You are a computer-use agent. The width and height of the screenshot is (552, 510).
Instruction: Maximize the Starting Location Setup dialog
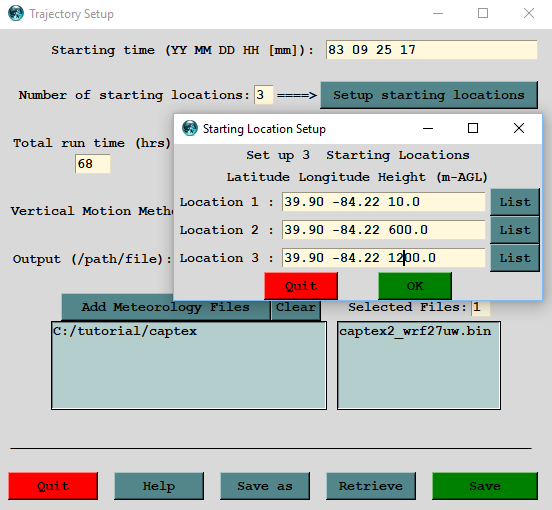tap(473, 128)
